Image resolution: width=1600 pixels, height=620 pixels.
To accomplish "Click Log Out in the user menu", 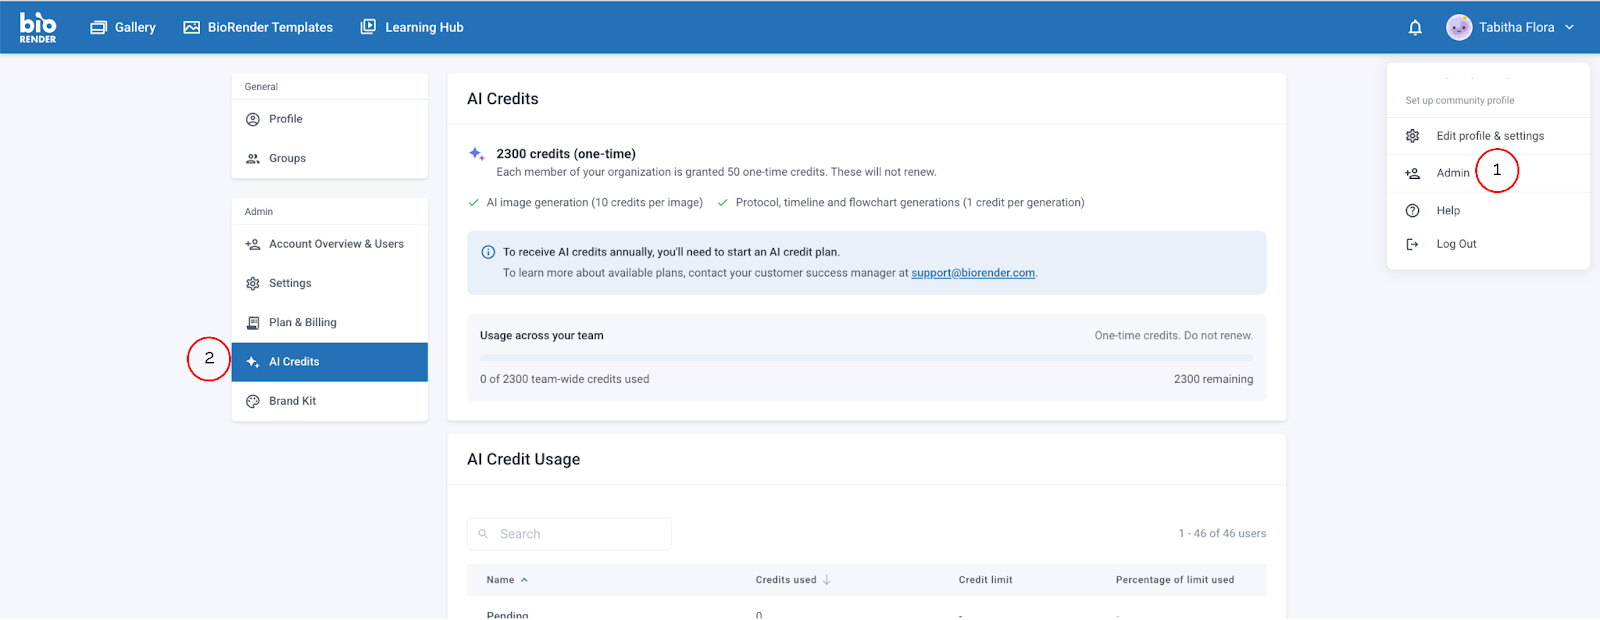I will click(x=1456, y=244).
